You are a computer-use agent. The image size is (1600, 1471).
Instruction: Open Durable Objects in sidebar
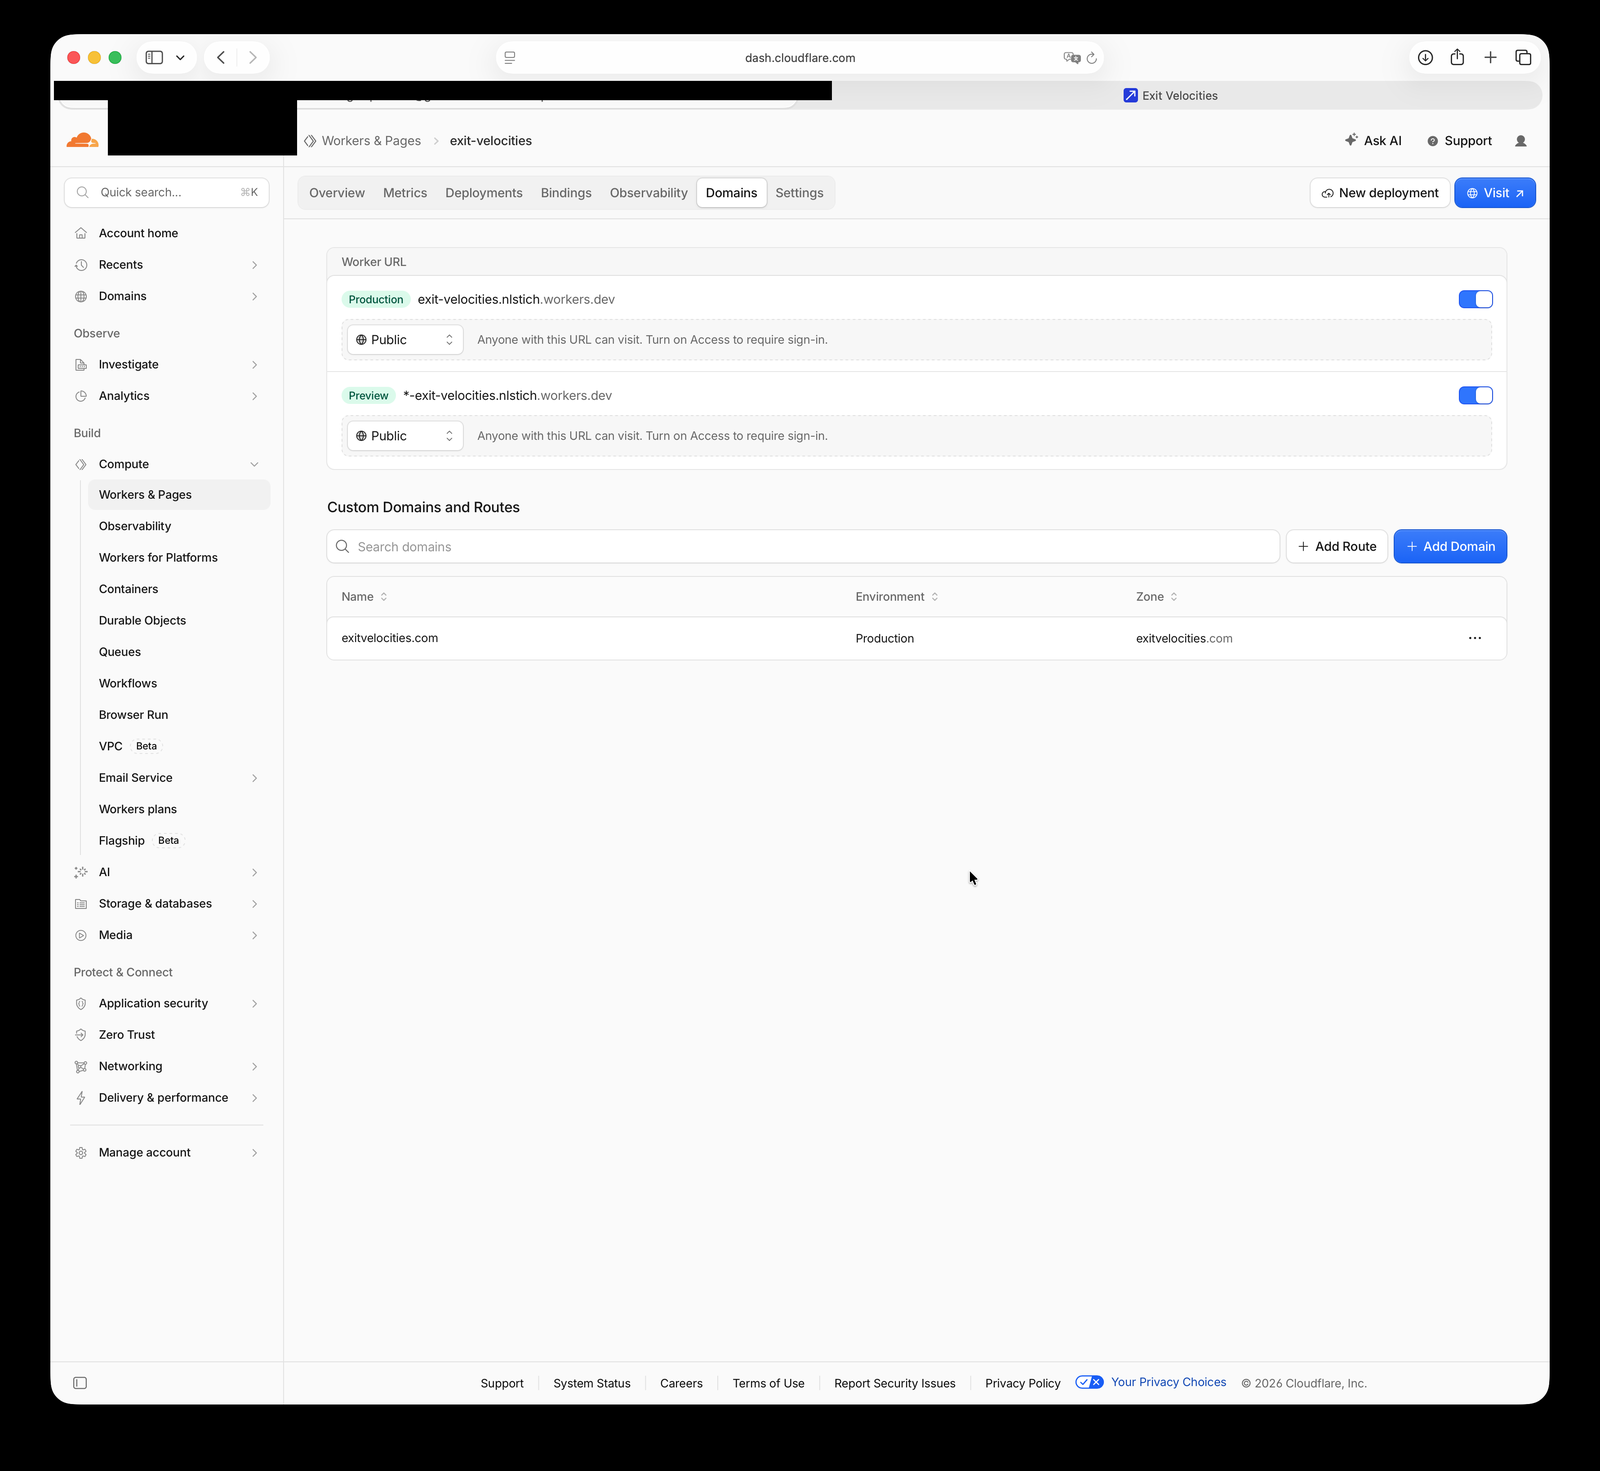(142, 620)
